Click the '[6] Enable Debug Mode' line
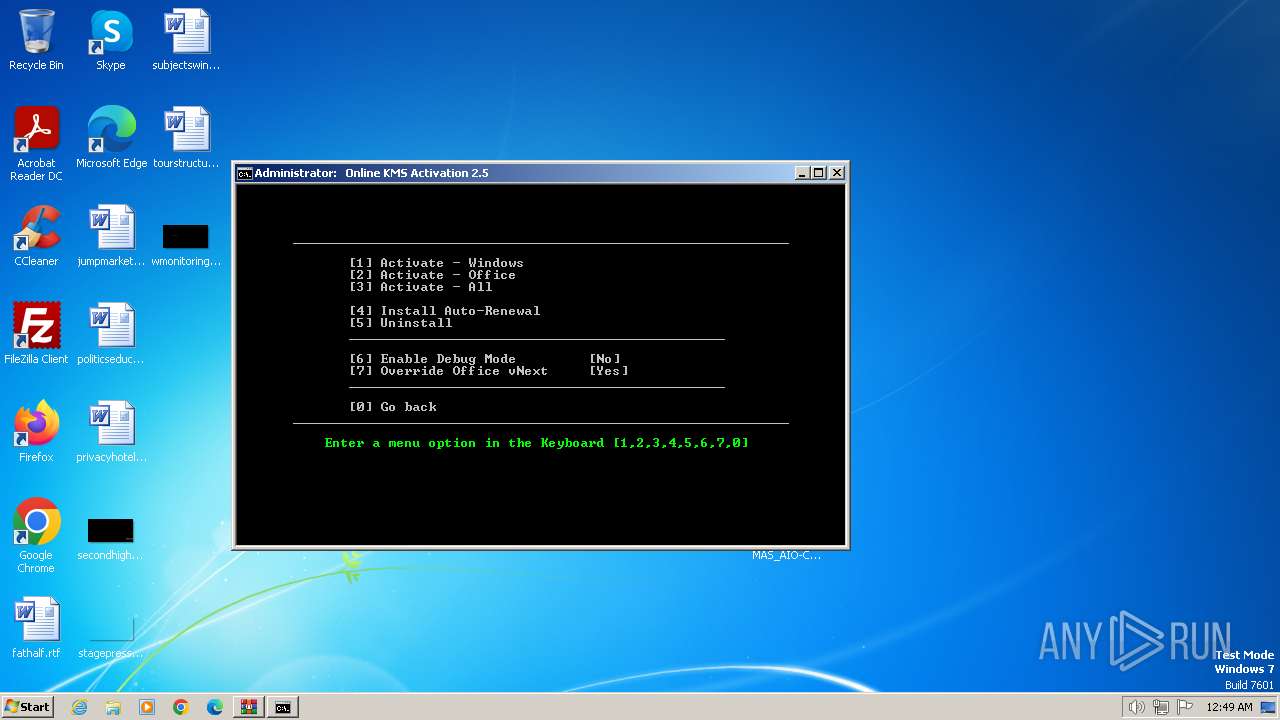1280x720 pixels. (432, 359)
